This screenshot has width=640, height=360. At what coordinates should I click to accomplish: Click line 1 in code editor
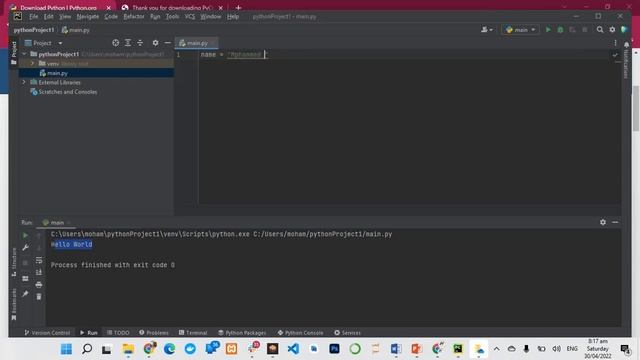(408, 55)
